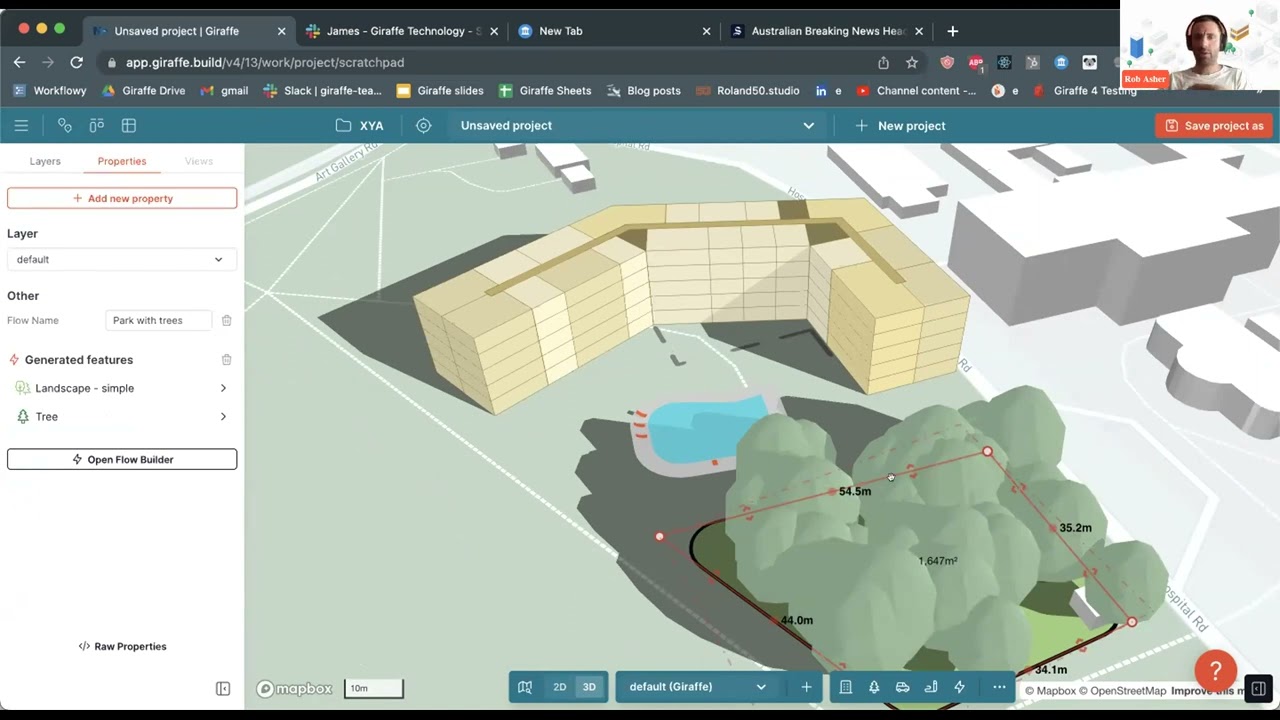Create a New project
Viewport: 1280px width, 720px height.
900,125
